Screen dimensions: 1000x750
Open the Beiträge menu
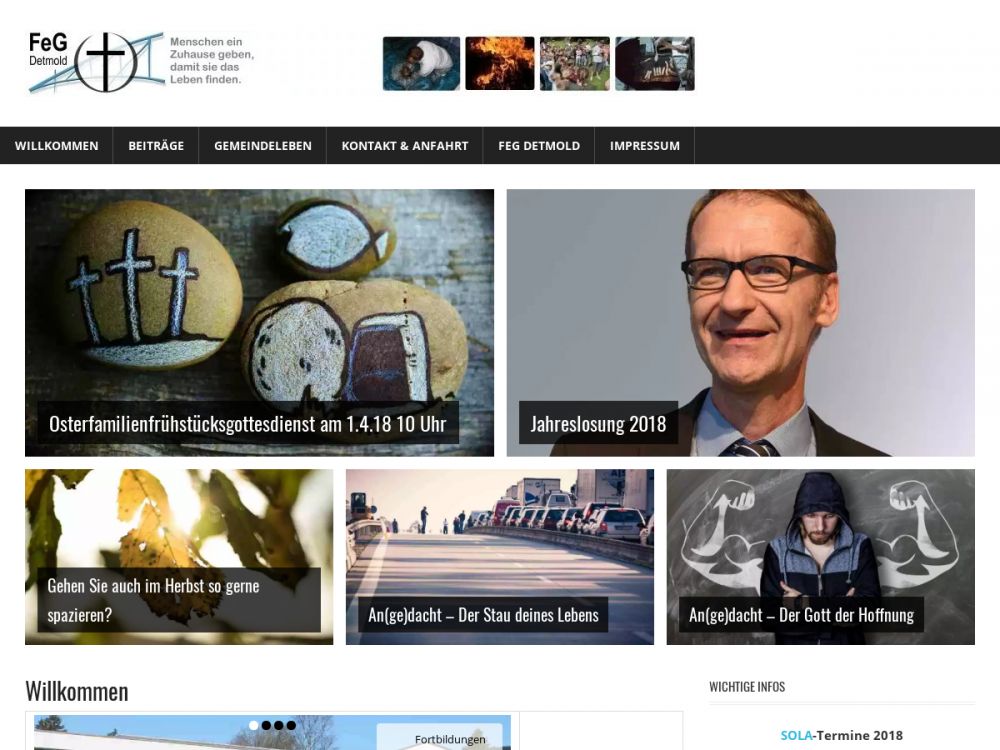click(156, 145)
